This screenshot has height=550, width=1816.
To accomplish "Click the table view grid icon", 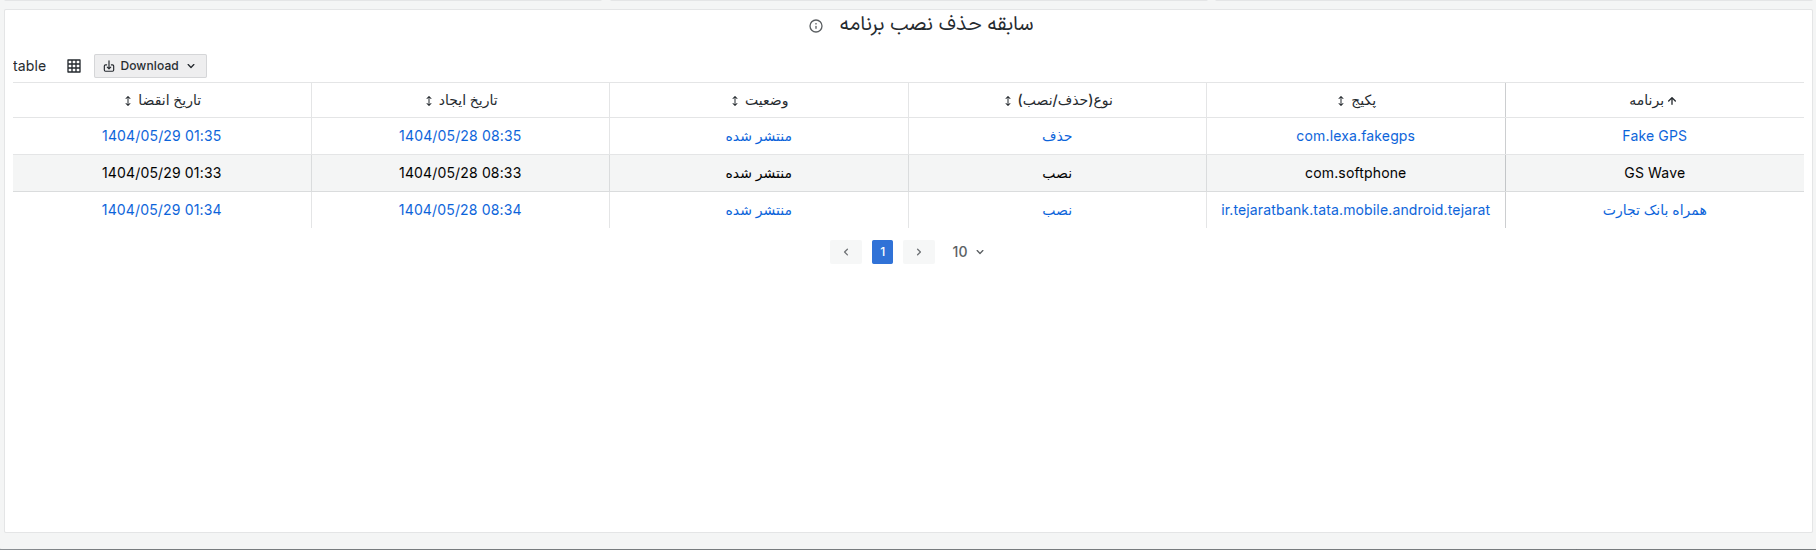I will 74,66.
